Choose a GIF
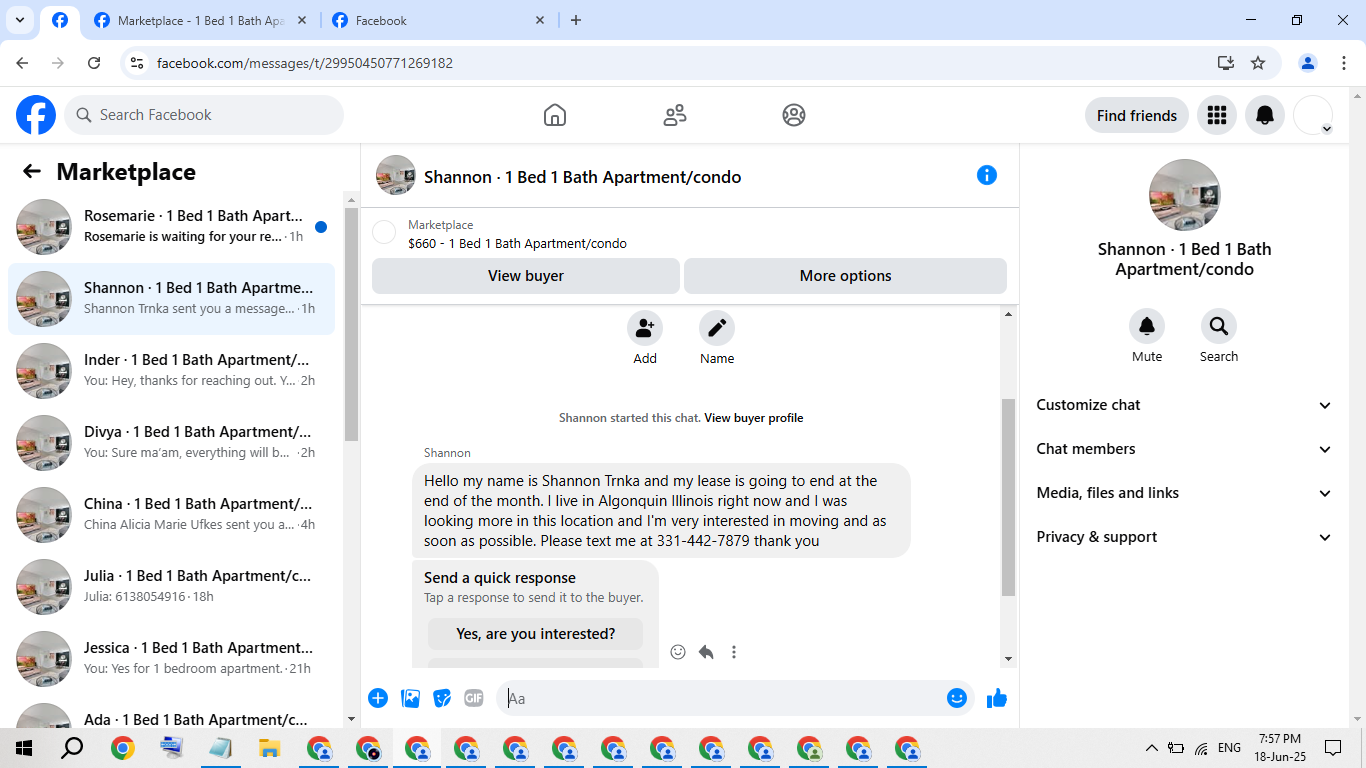This screenshot has height=768, width=1366. pyautogui.click(x=474, y=698)
